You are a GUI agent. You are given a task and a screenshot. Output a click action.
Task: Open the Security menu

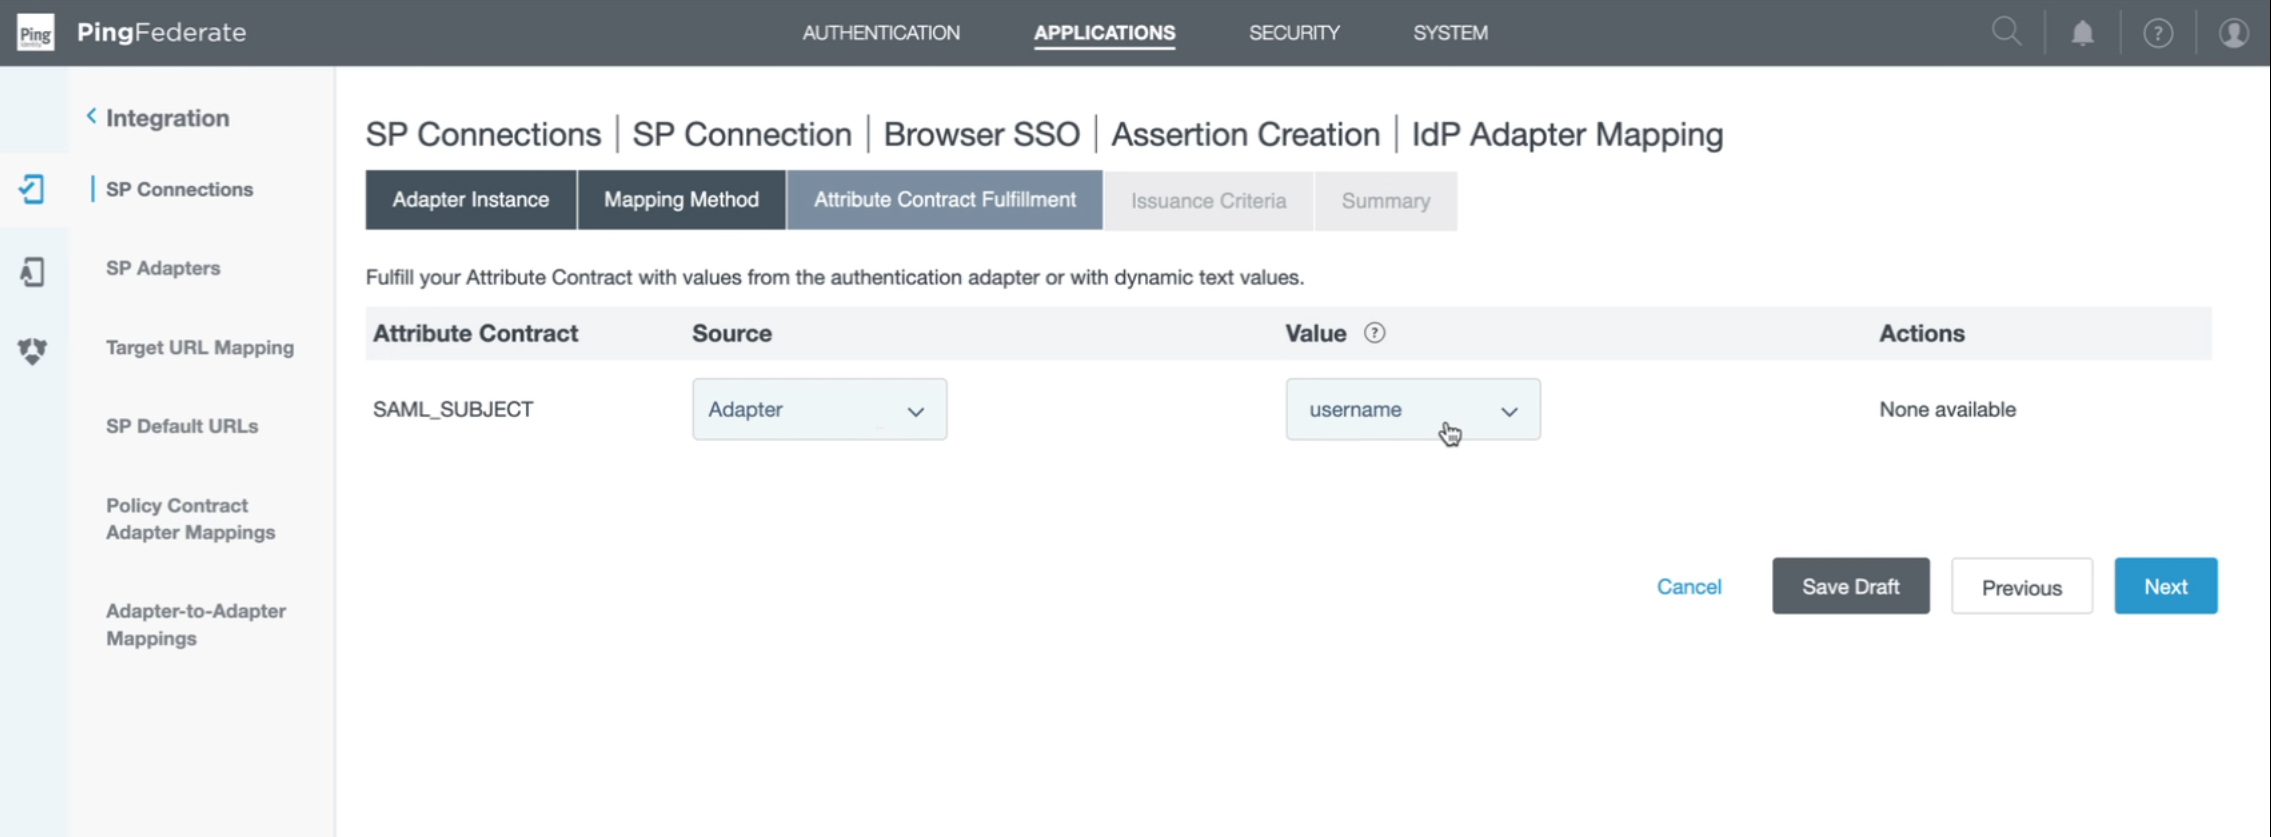click(1294, 33)
